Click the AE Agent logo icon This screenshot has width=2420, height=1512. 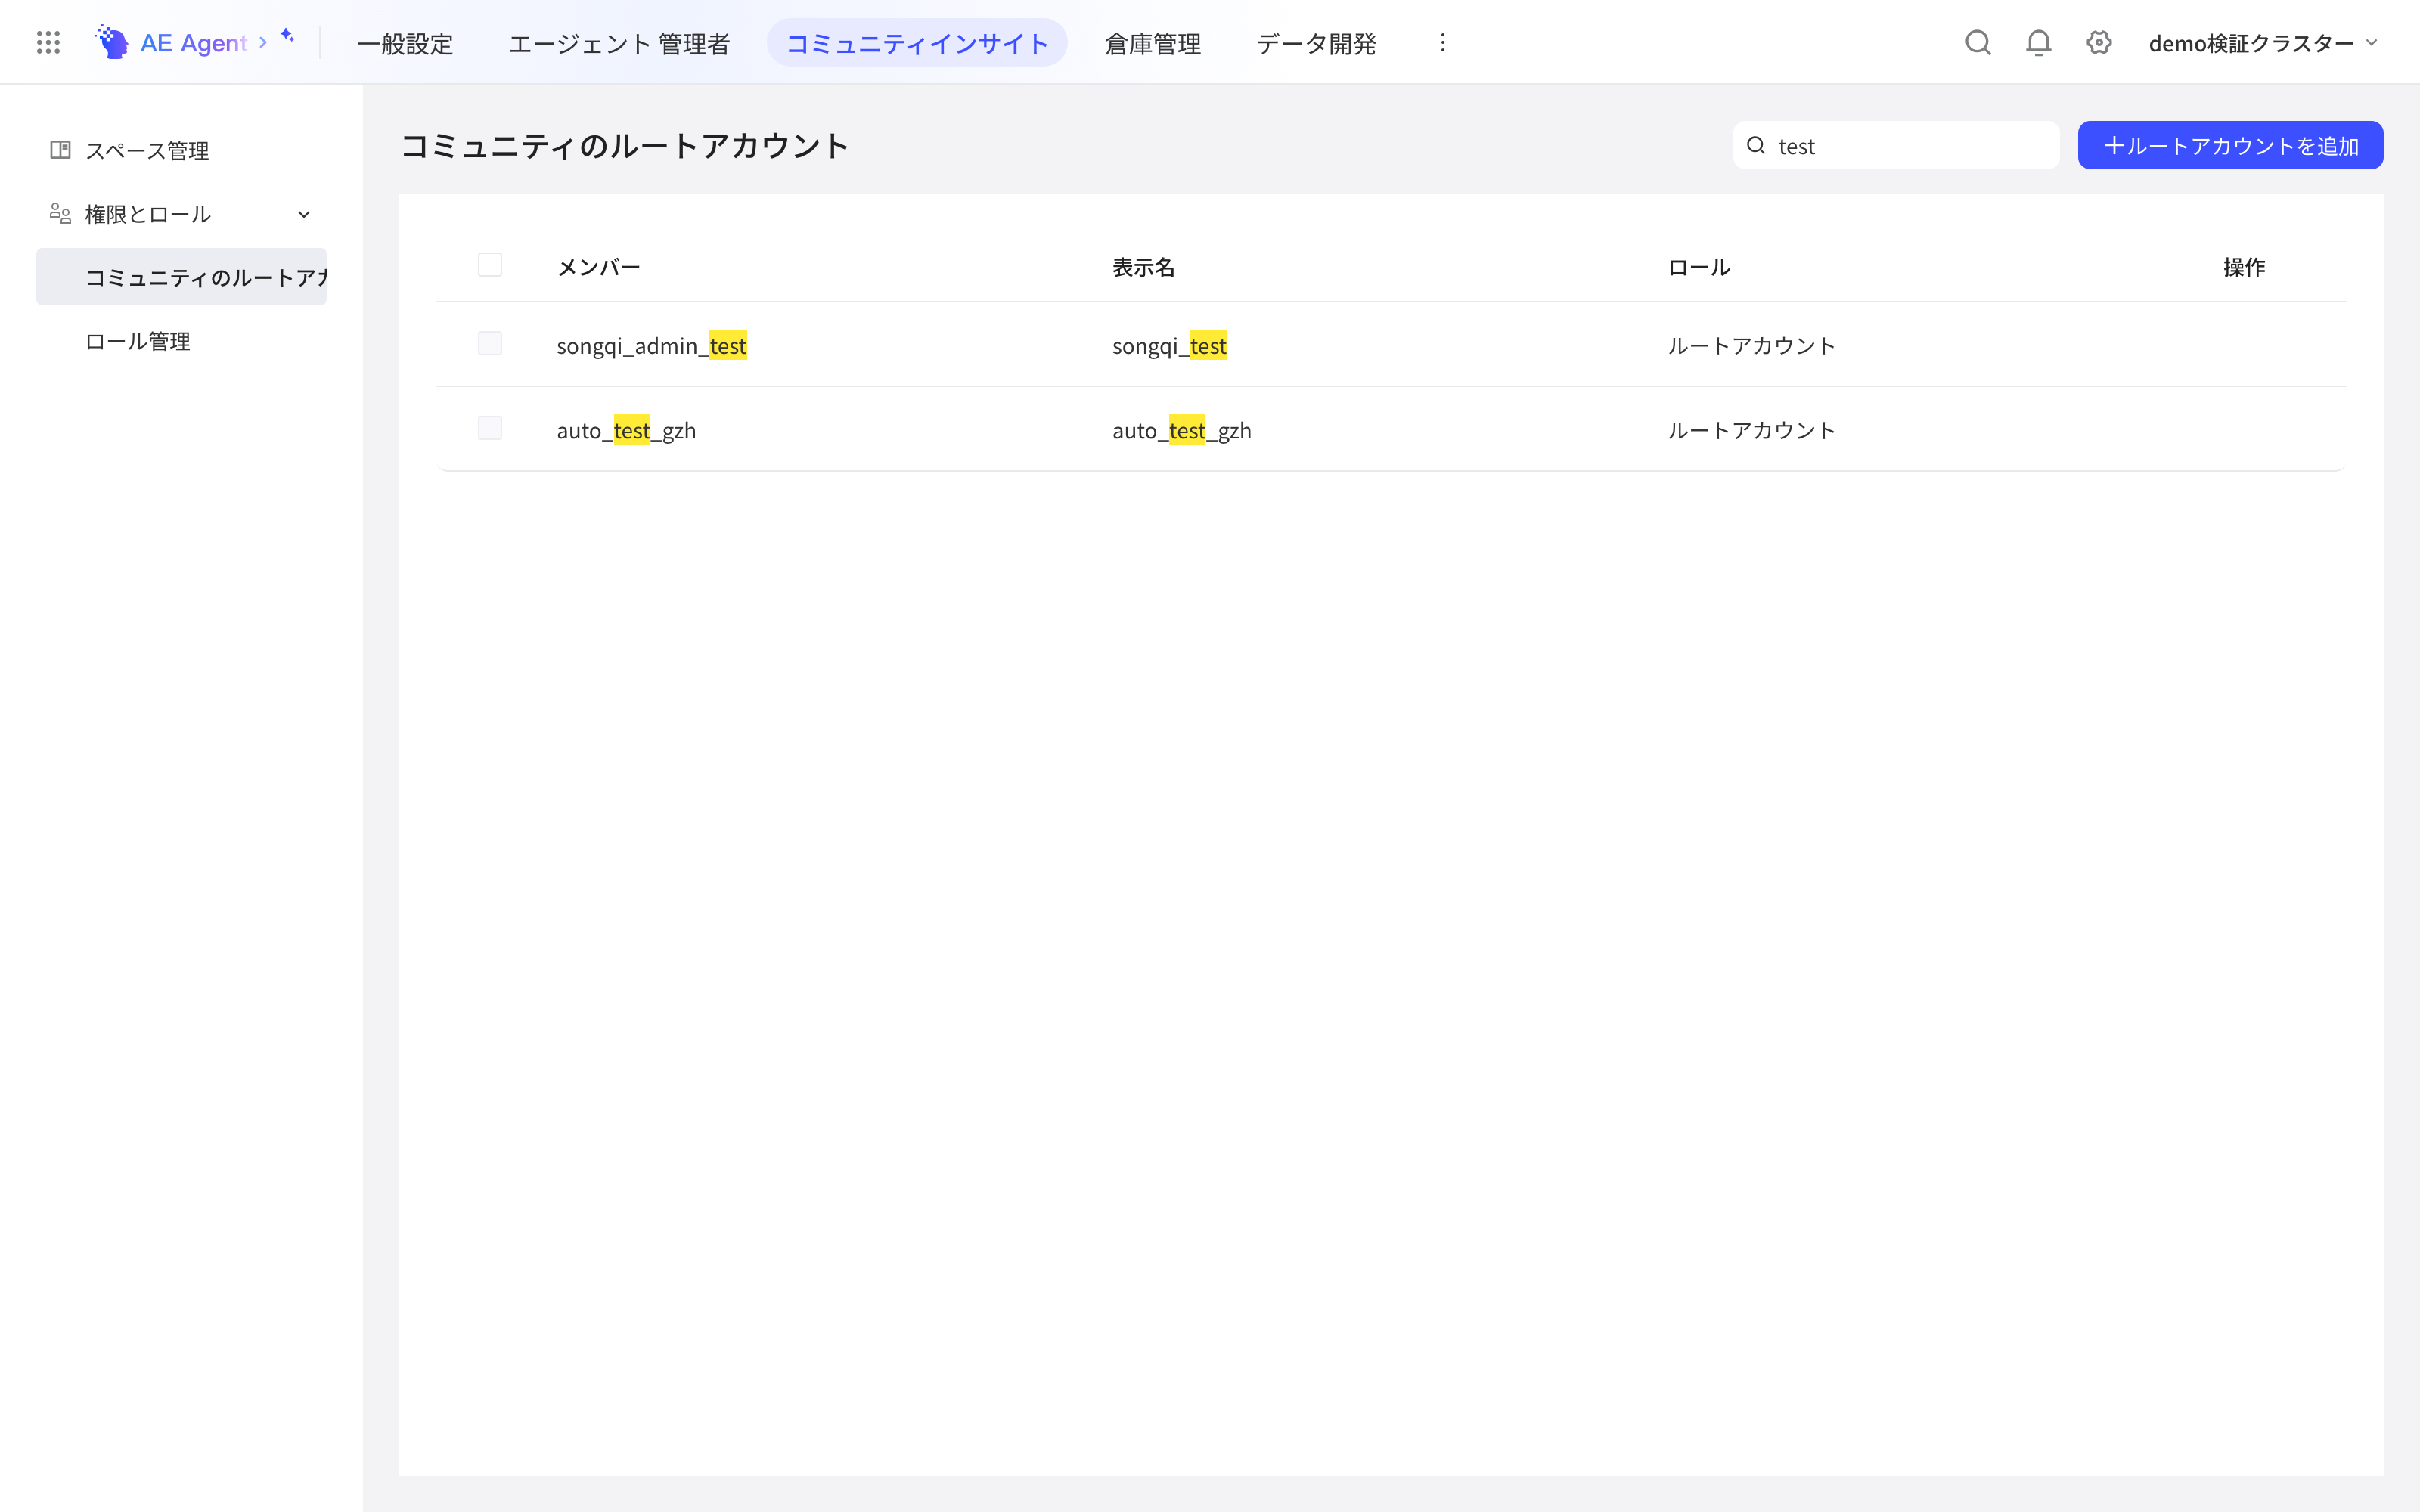pyautogui.click(x=112, y=42)
